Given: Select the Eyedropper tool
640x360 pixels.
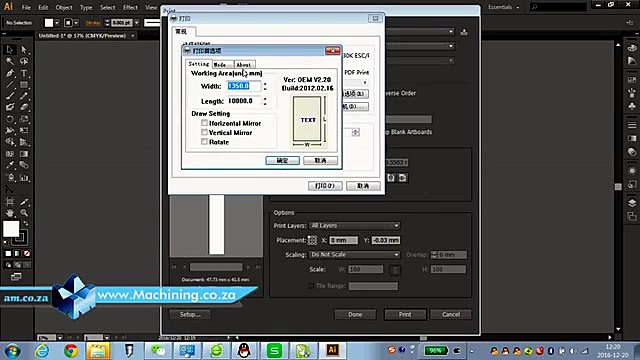Looking at the screenshot, I should [x=9, y=165].
